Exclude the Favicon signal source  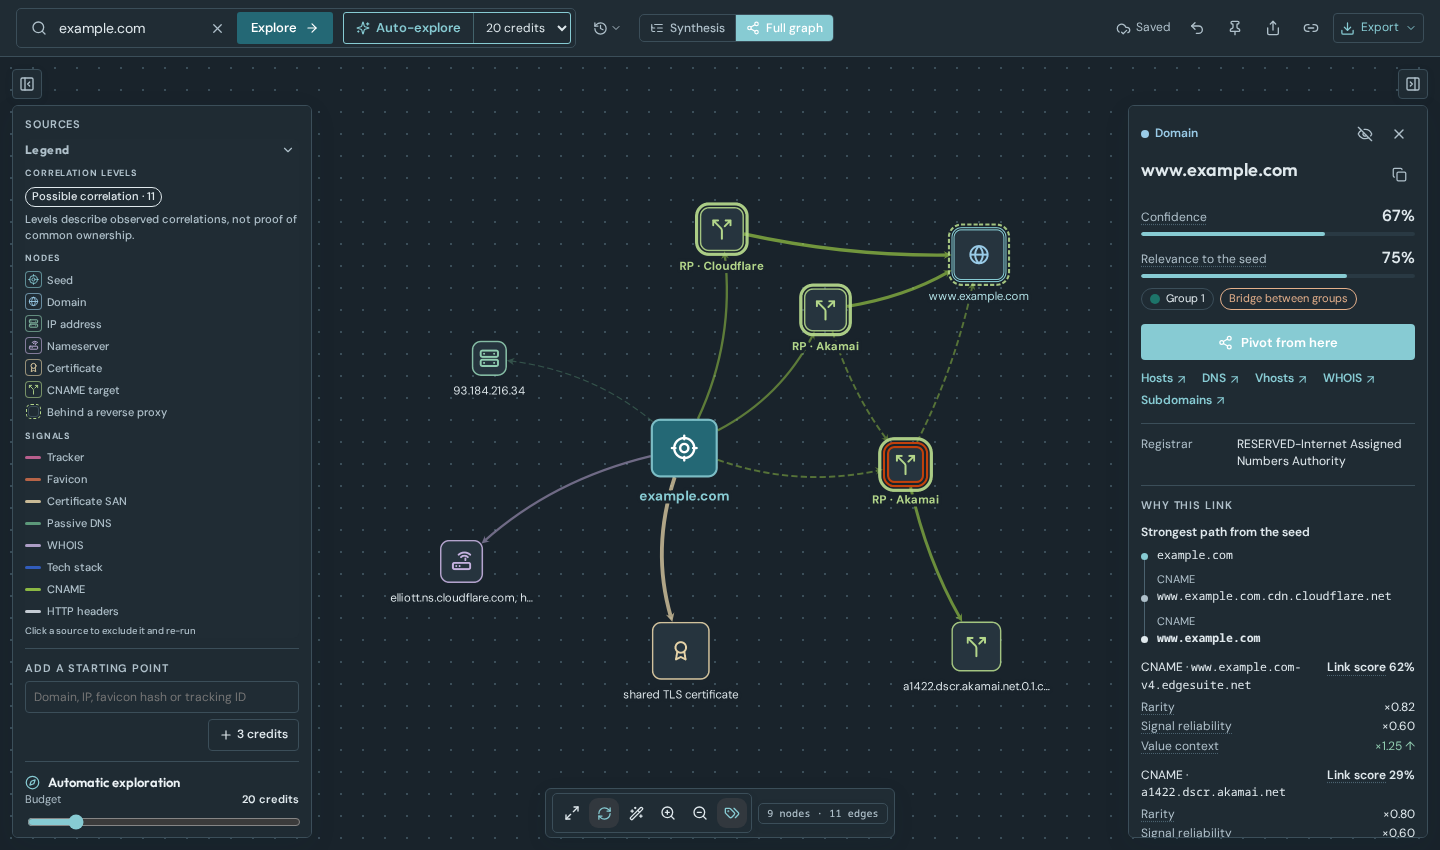[x=56, y=479]
